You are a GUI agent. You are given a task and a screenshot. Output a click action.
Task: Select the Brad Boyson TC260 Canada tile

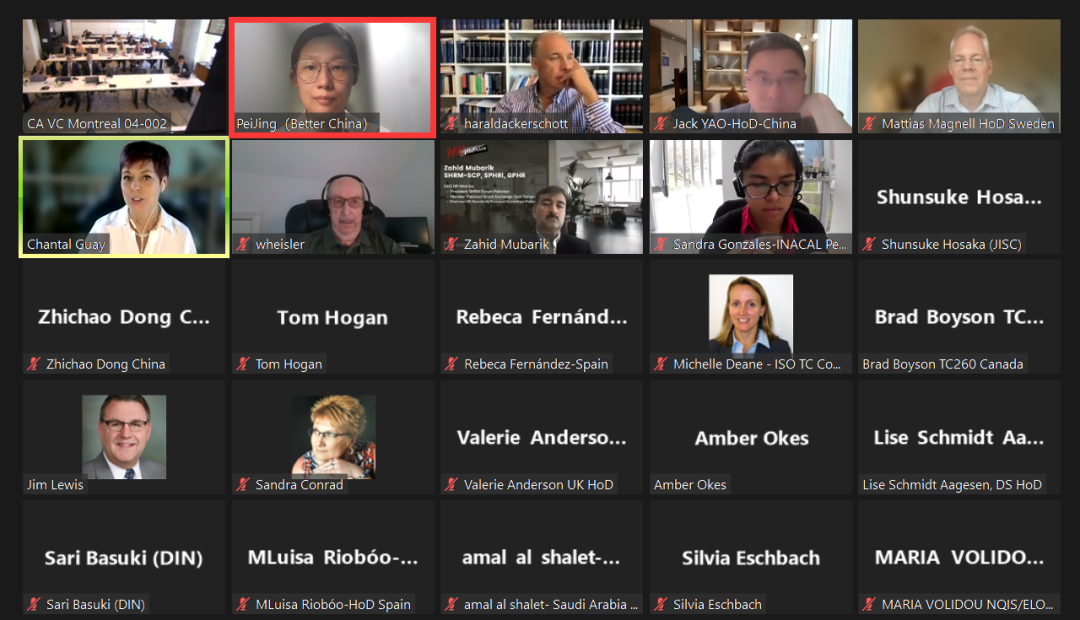click(x=959, y=317)
